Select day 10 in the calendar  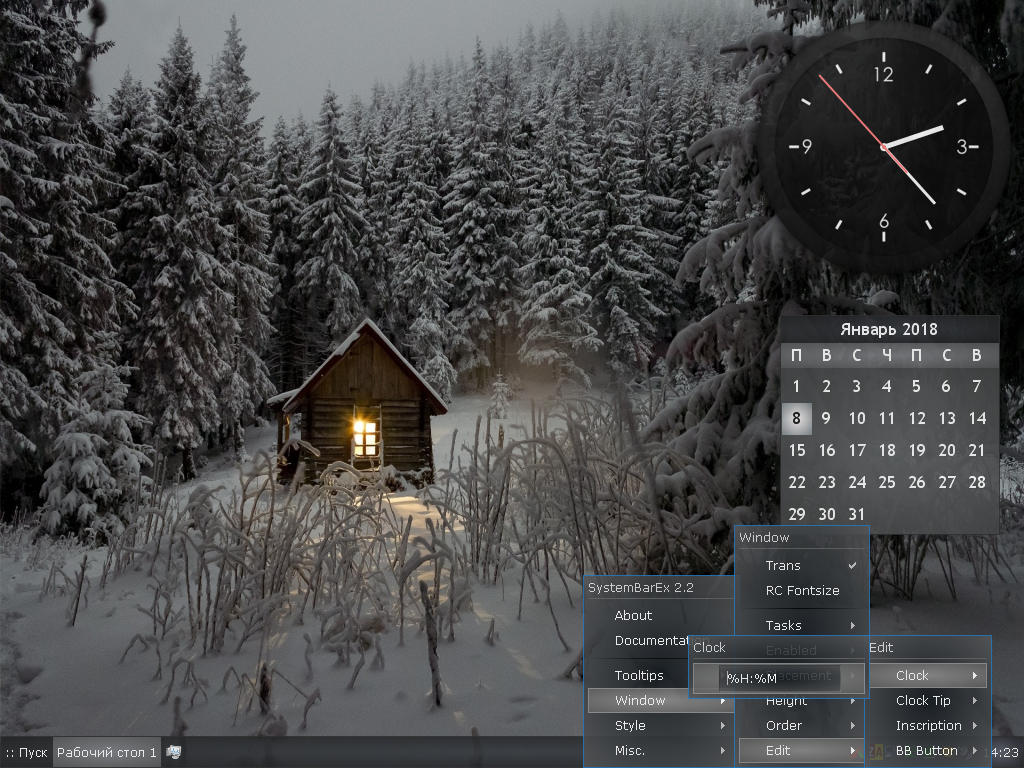[857, 418]
